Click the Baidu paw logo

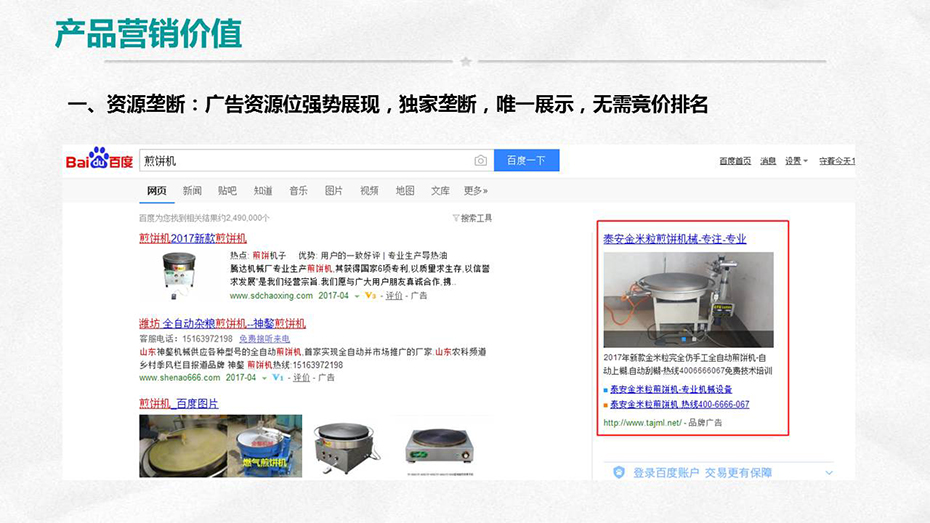98,159
